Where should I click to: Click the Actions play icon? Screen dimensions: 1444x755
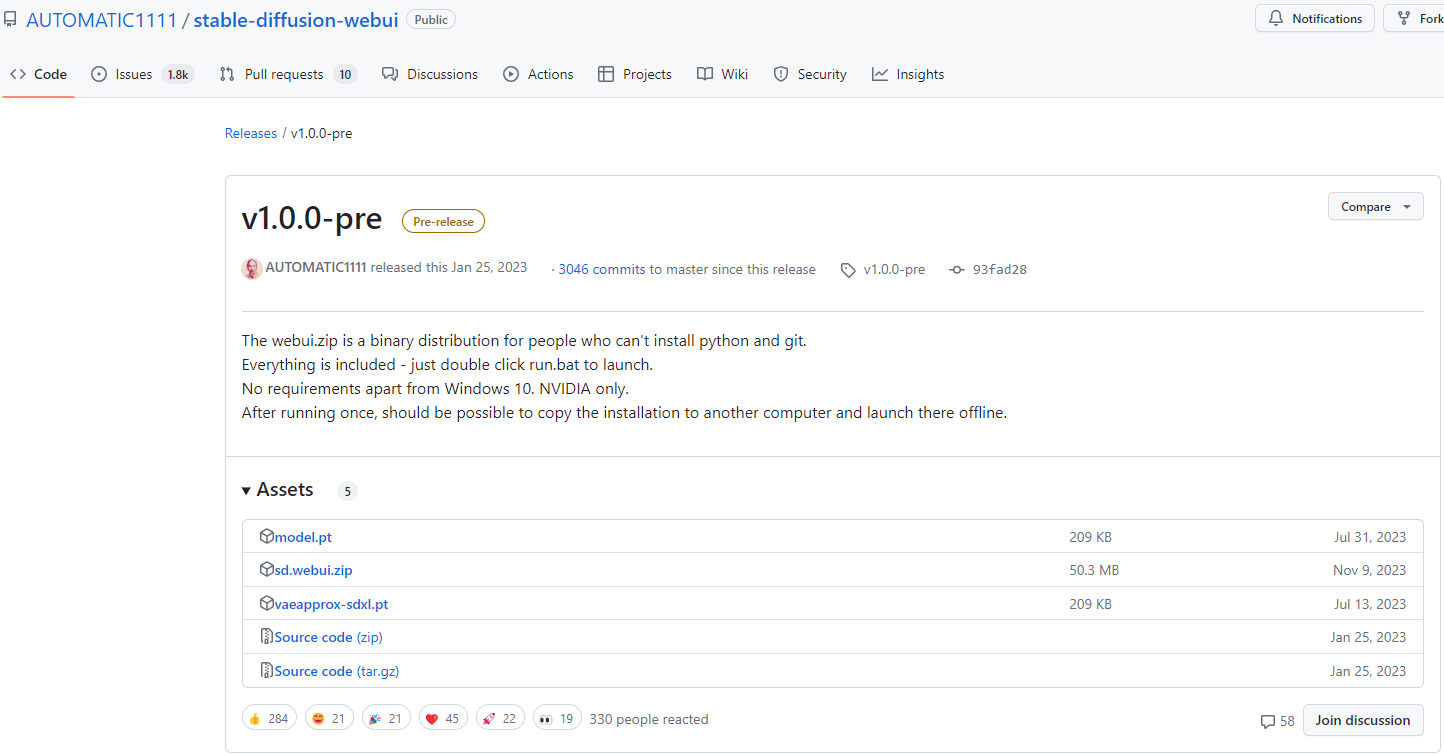(511, 74)
